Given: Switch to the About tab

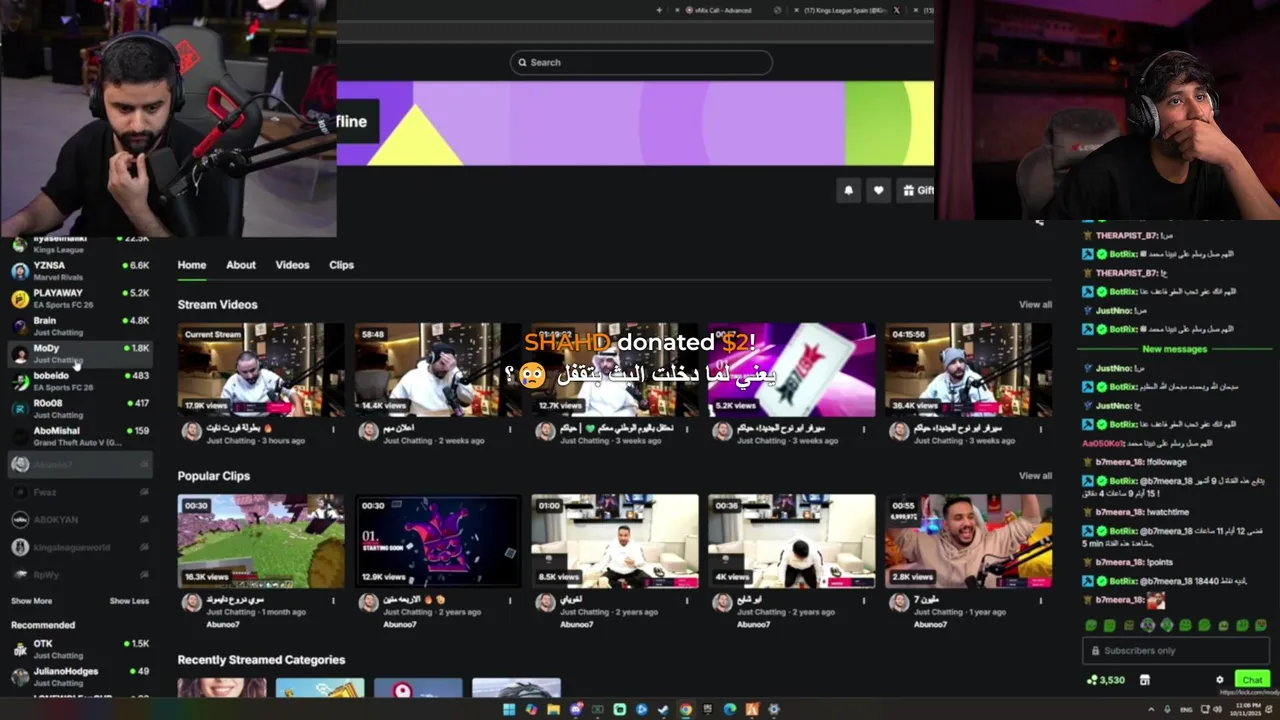Looking at the screenshot, I should tap(241, 265).
